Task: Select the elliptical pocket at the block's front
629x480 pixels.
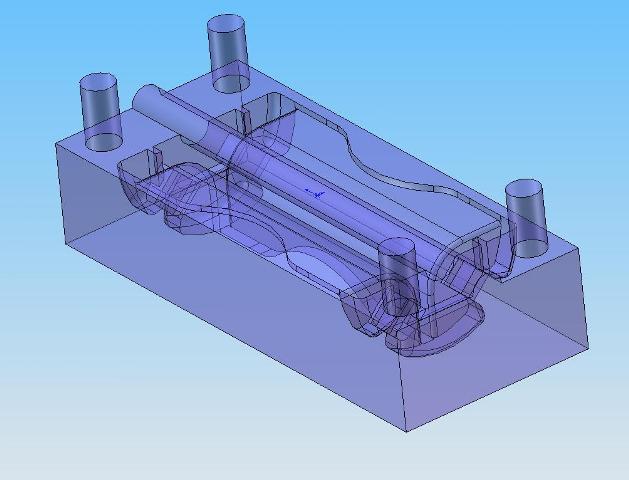Action: pyautogui.click(x=435, y=329)
